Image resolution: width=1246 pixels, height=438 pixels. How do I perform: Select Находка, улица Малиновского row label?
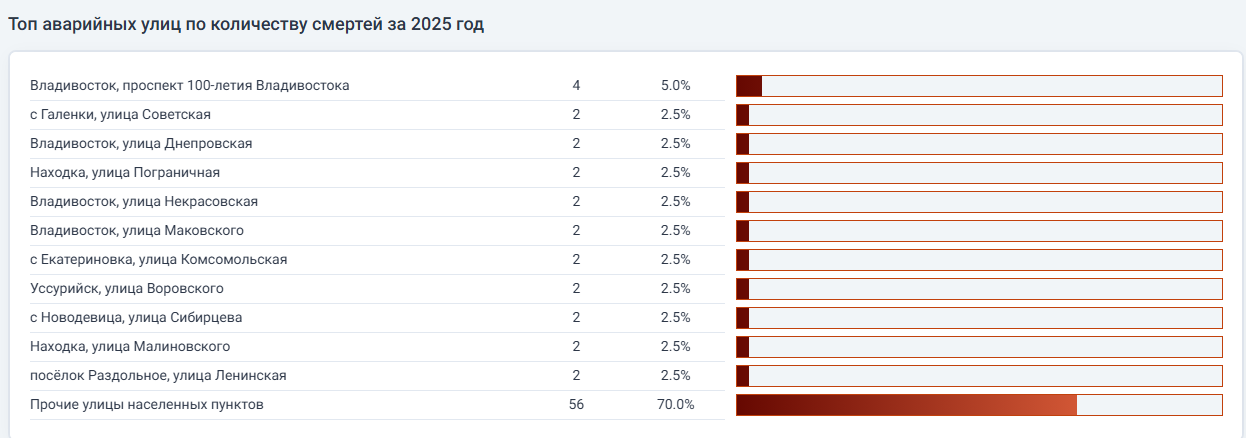130,347
